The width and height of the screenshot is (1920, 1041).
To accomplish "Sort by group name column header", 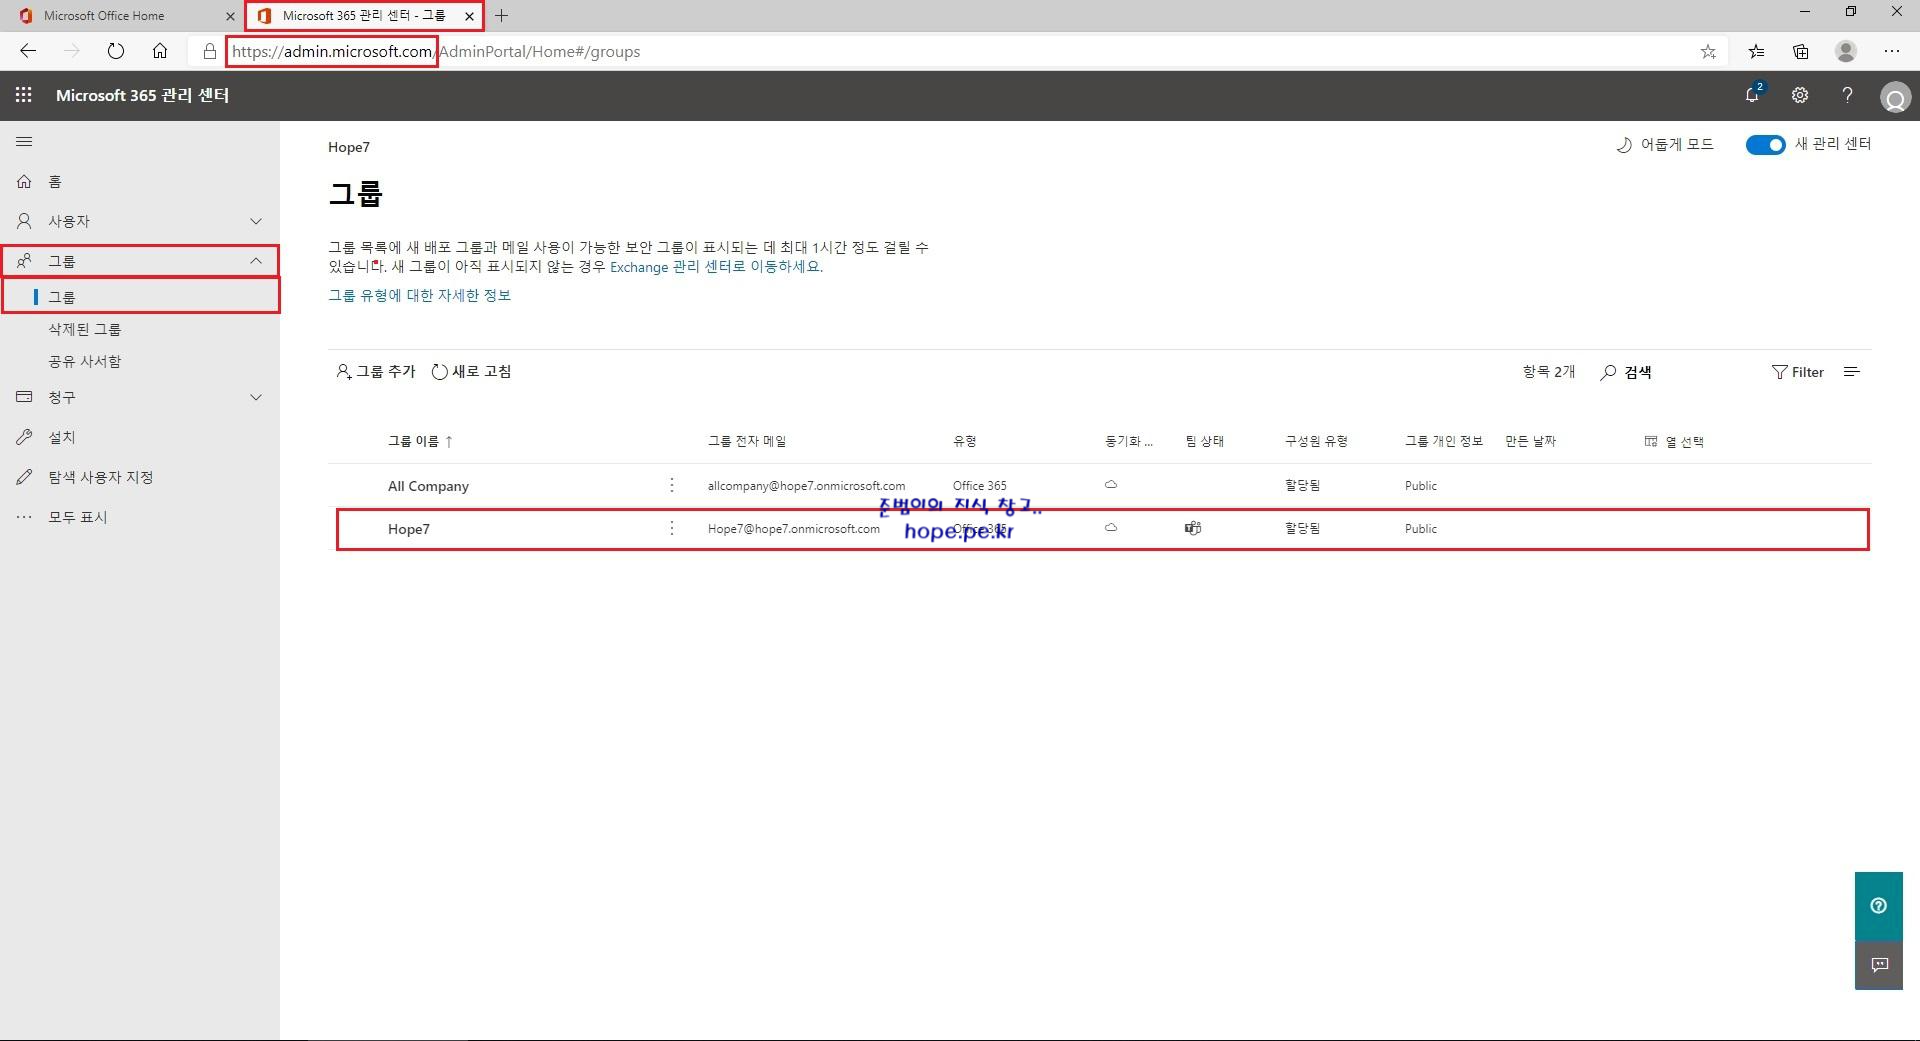I will (x=420, y=441).
